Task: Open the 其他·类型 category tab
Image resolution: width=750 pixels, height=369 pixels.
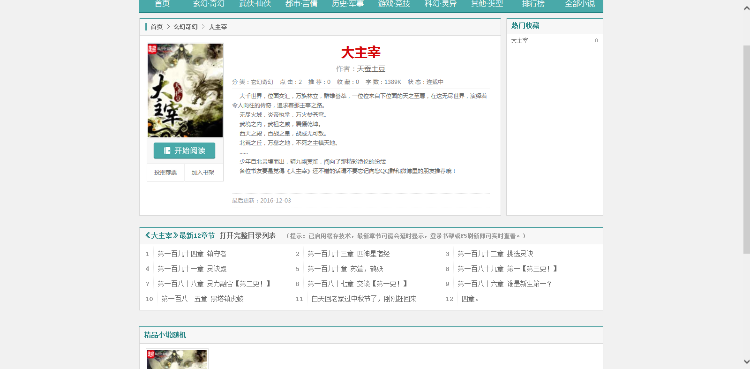Action: click(x=486, y=4)
